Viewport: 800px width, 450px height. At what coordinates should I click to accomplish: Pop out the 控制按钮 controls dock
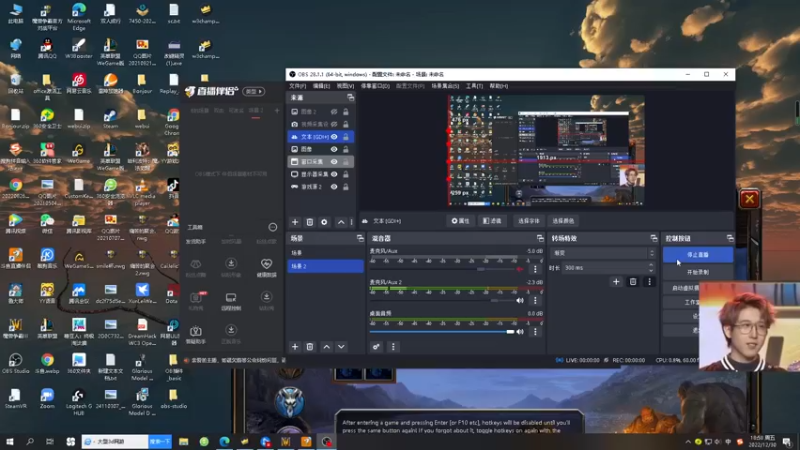pos(730,238)
